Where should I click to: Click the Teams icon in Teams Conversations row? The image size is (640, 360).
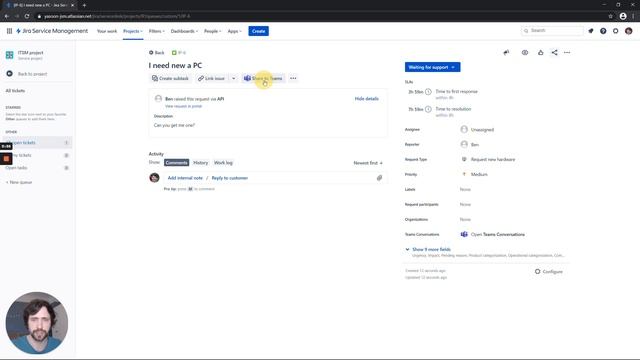464,234
